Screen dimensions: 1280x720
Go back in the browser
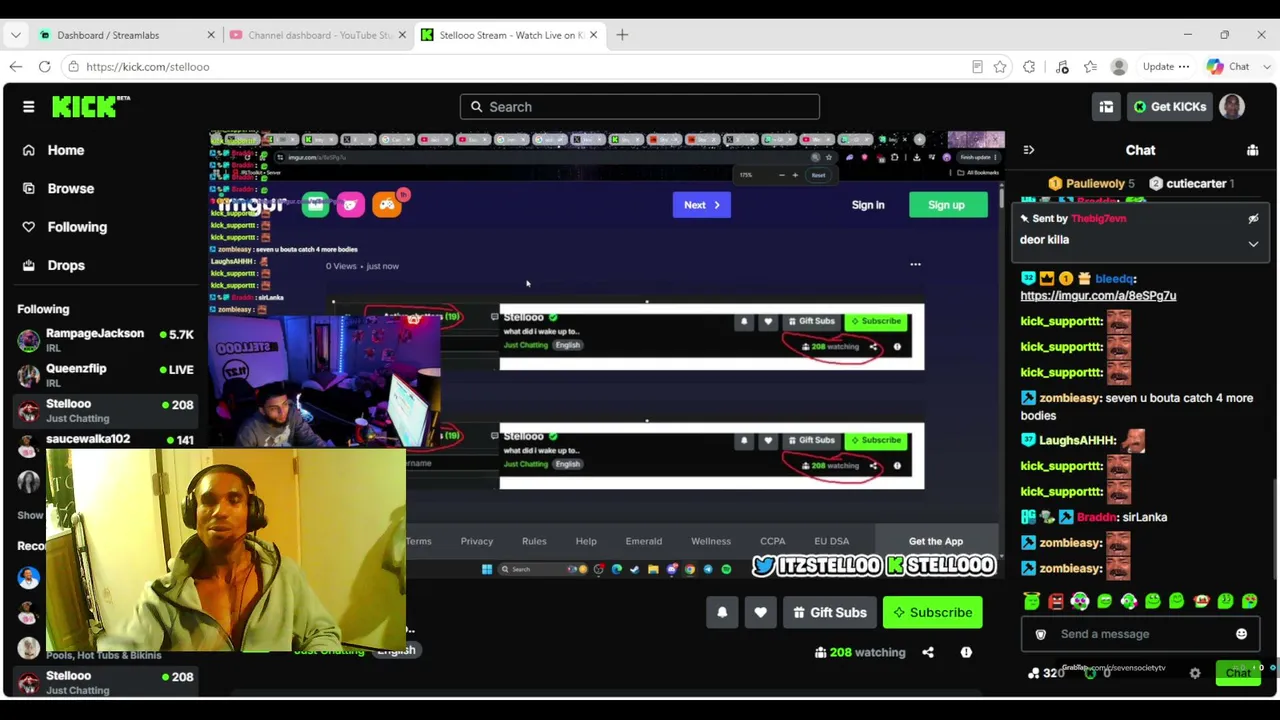pyautogui.click(x=16, y=67)
